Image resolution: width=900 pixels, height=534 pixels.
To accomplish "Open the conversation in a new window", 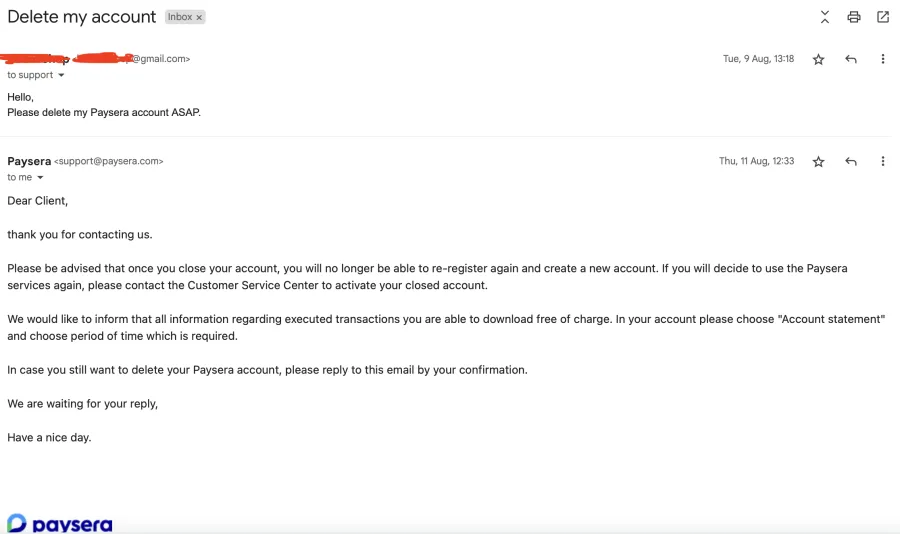I will [x=883, y=17].
